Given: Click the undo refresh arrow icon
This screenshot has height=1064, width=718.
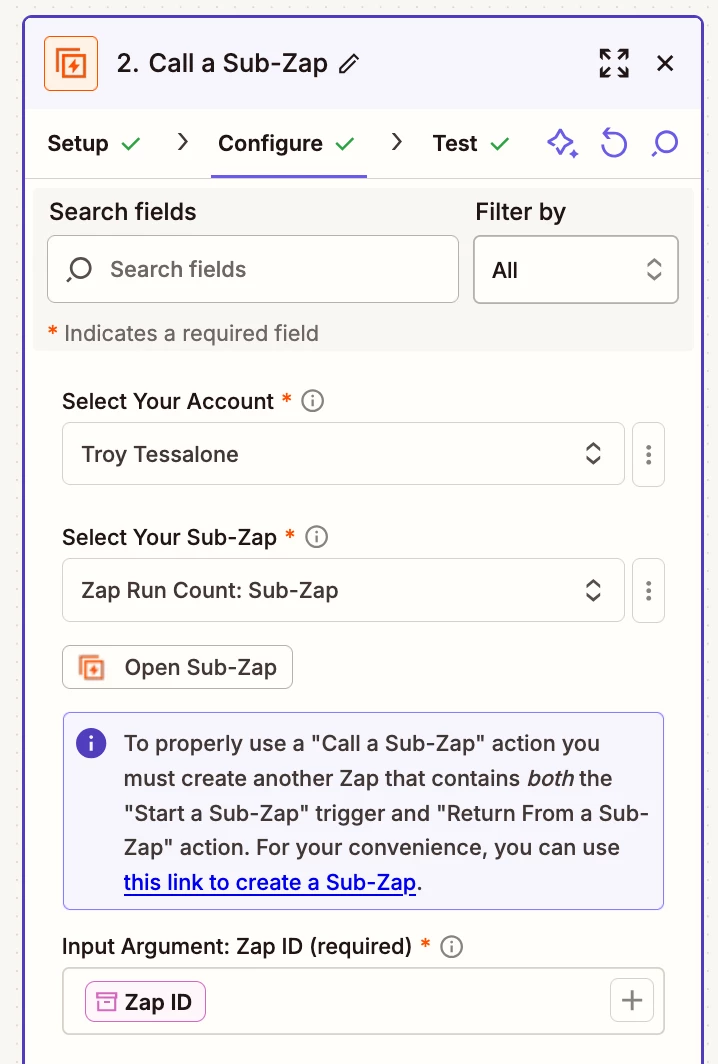Looking at the screenshot, I should click(x=613, y=144).
